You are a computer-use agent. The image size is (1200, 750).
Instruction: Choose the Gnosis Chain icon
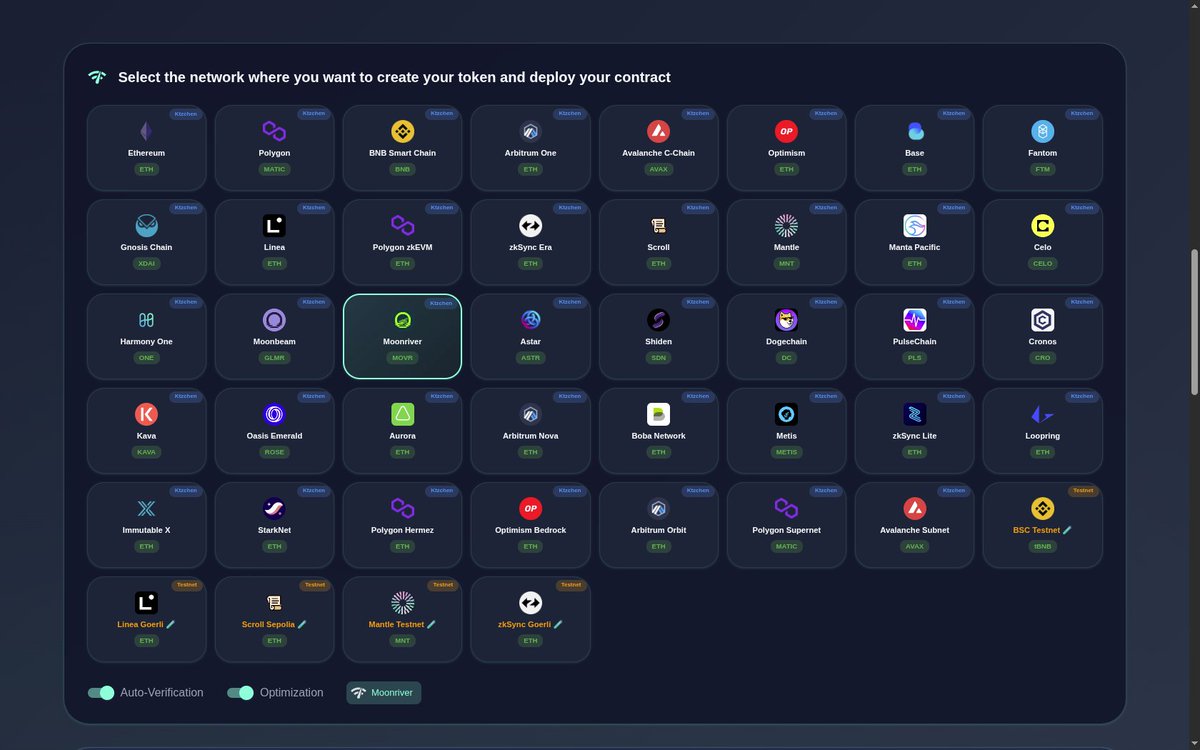point(146,225)
